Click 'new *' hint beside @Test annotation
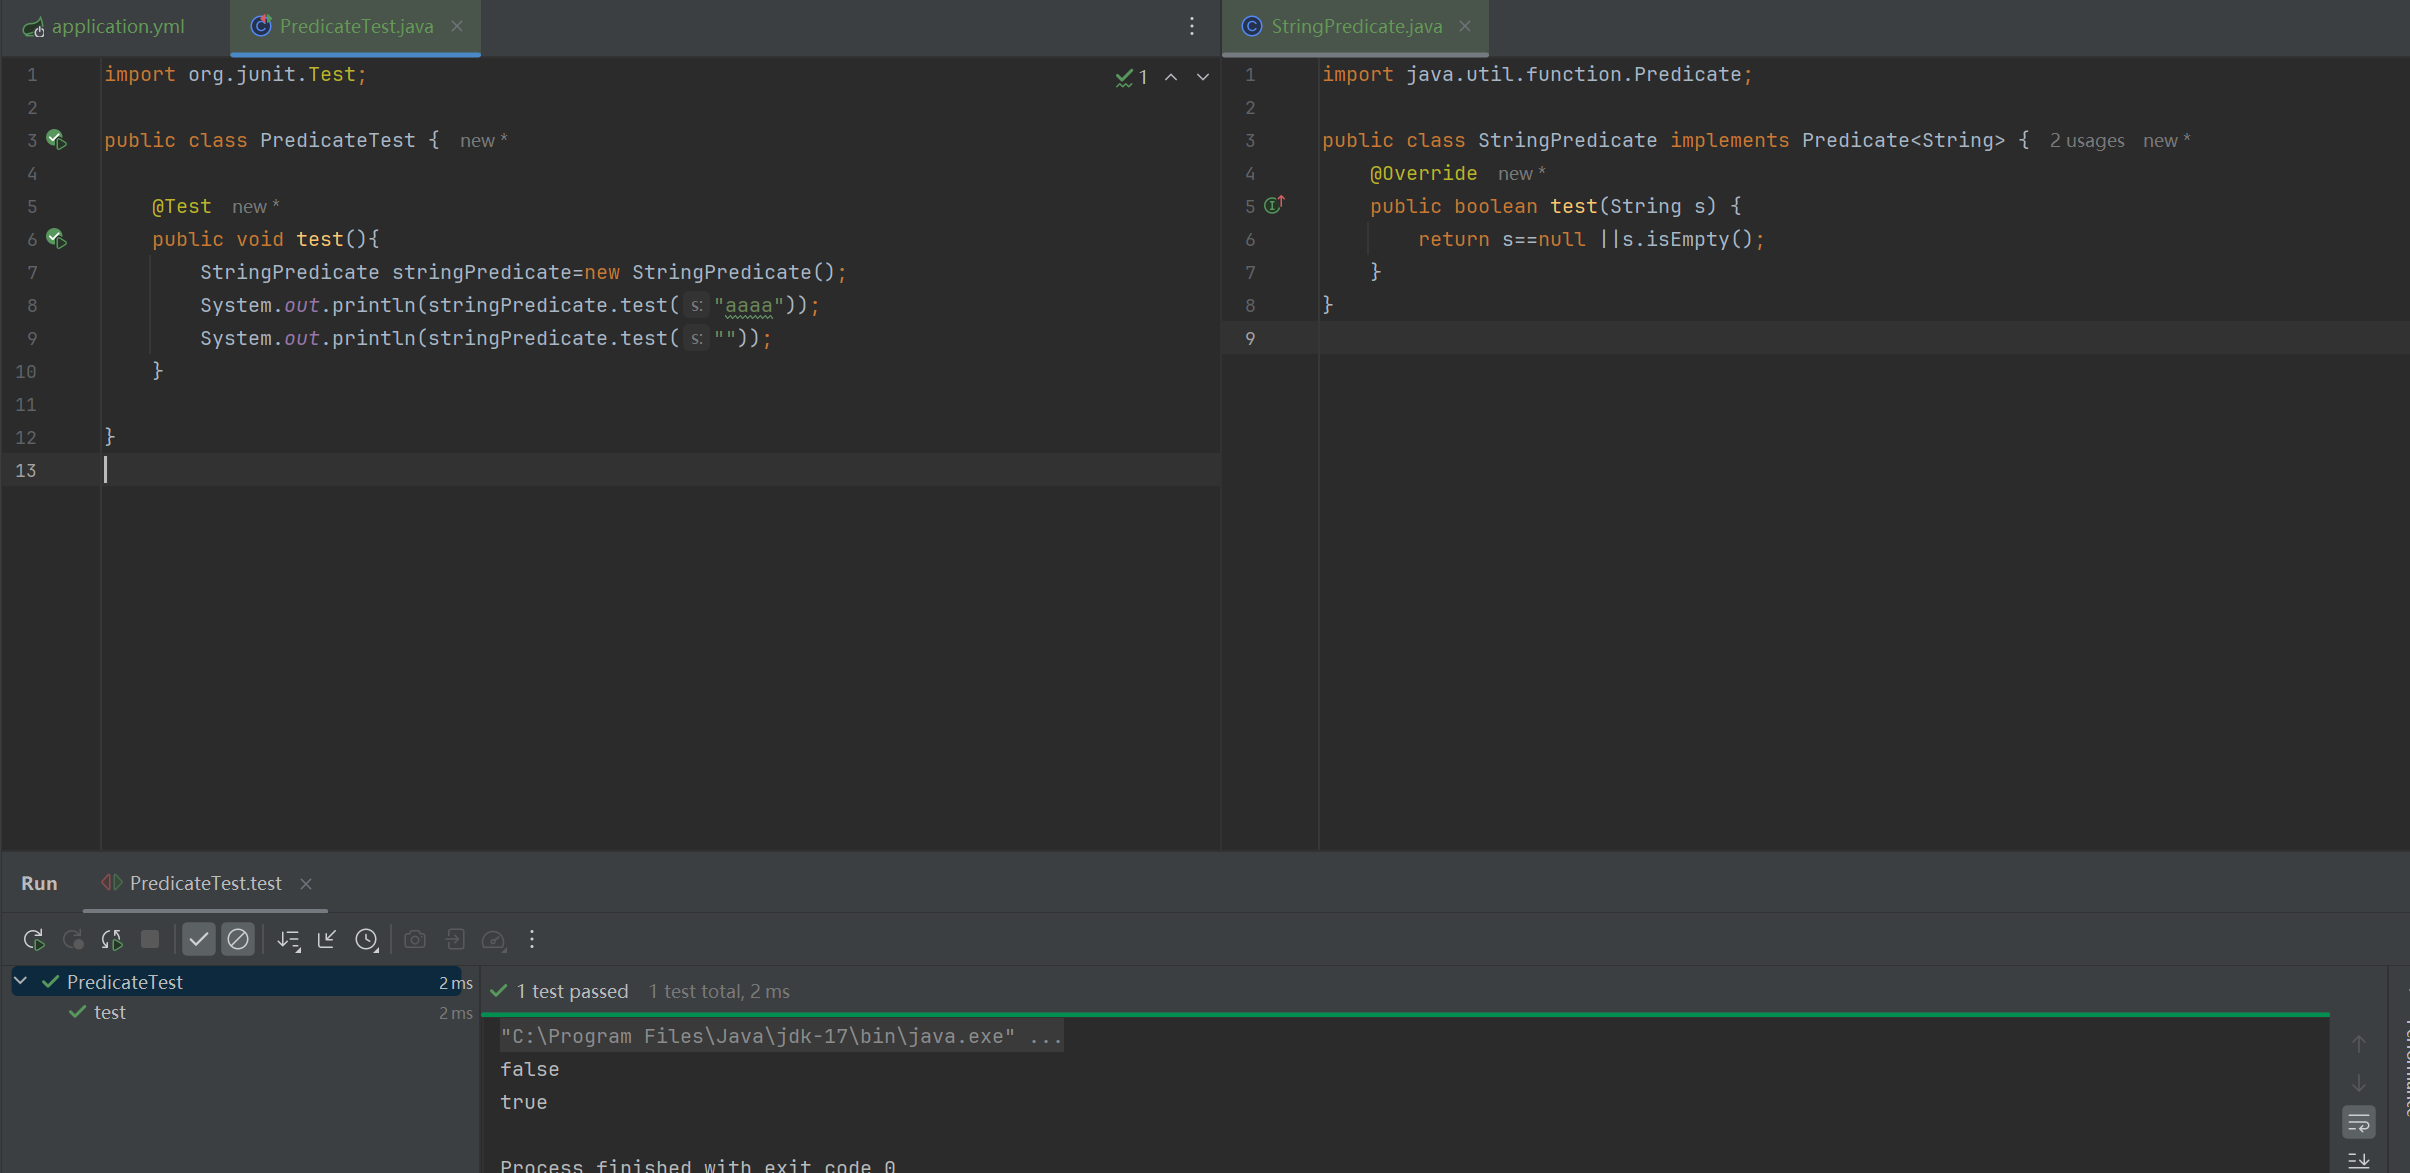The width and height of the screenshot is (2410, 1173). [x=256, y=207]
